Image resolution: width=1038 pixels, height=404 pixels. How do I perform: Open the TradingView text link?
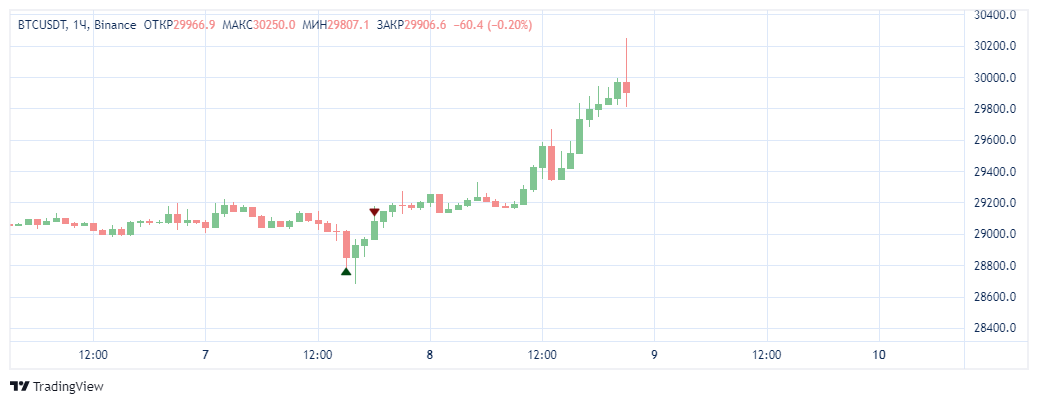click(68, 386)
